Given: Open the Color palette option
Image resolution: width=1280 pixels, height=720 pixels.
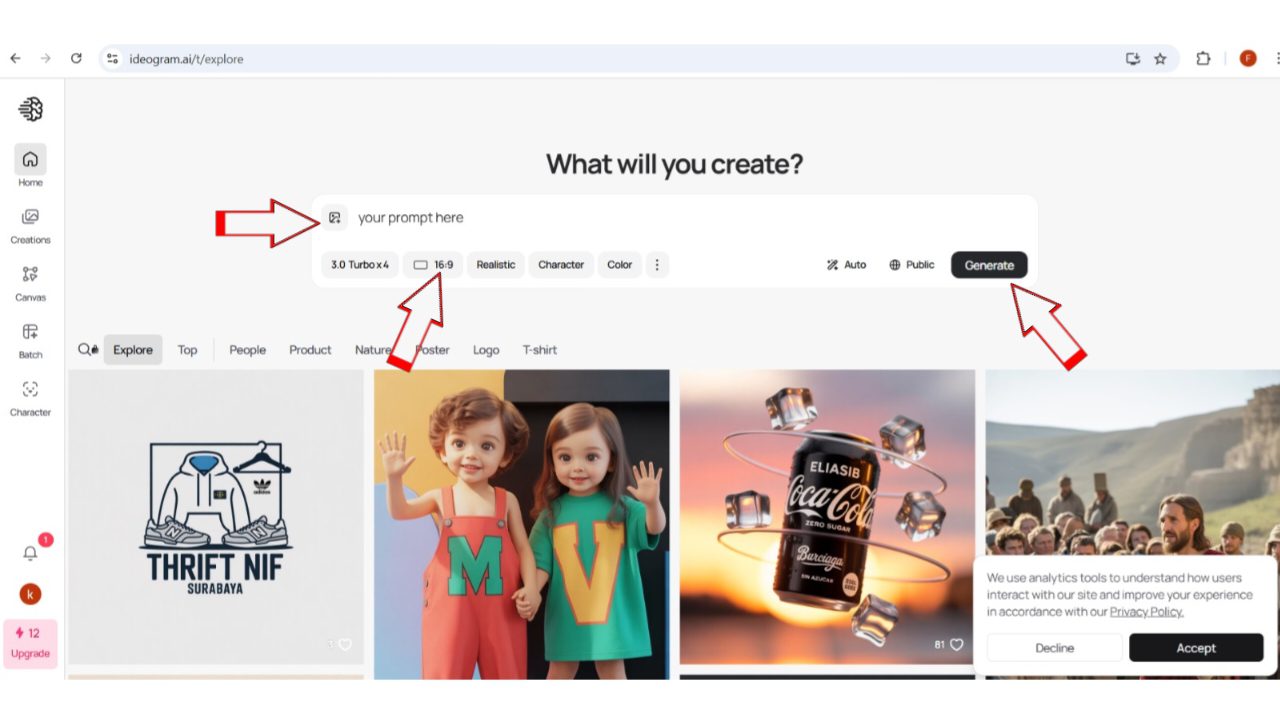Looking at the screenshot, I should [619, 265].
